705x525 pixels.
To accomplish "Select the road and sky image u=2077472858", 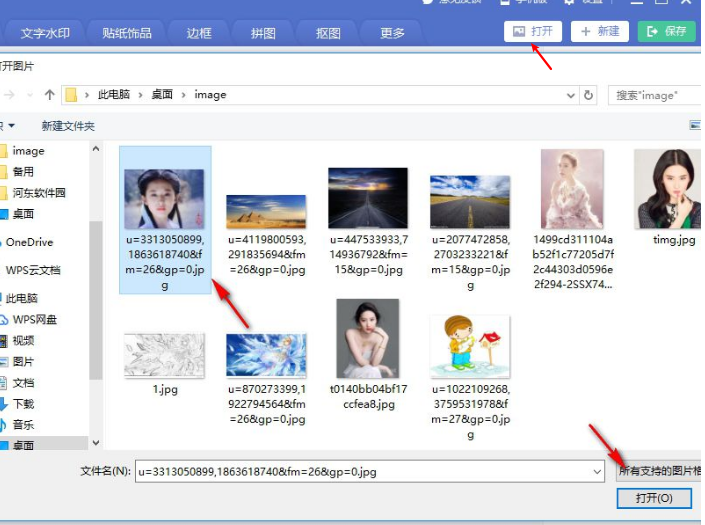I will (470, 202).
